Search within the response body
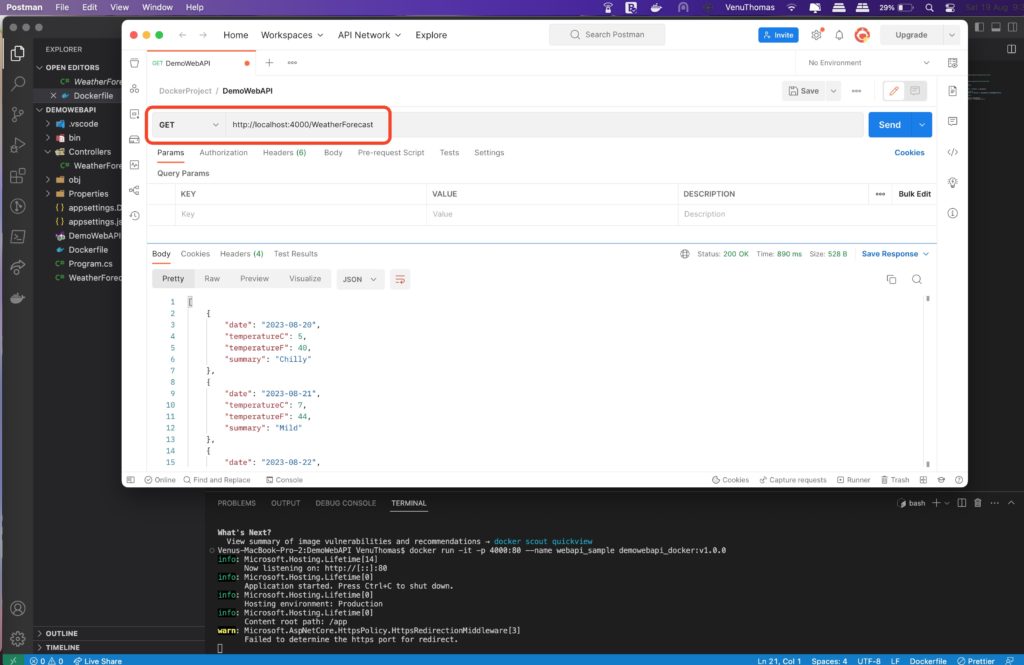This screenshot has width=1024, height=665. click(917, 280)
